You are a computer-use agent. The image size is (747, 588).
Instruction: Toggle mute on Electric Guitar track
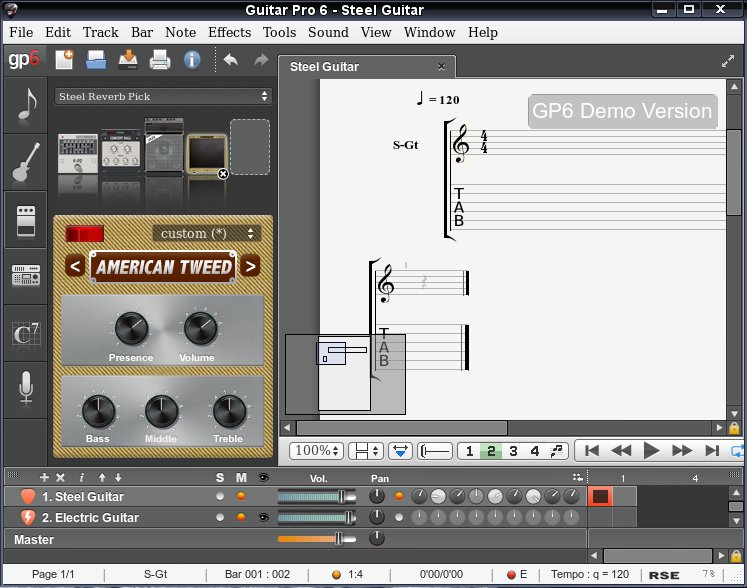click(x=241, y=517)
